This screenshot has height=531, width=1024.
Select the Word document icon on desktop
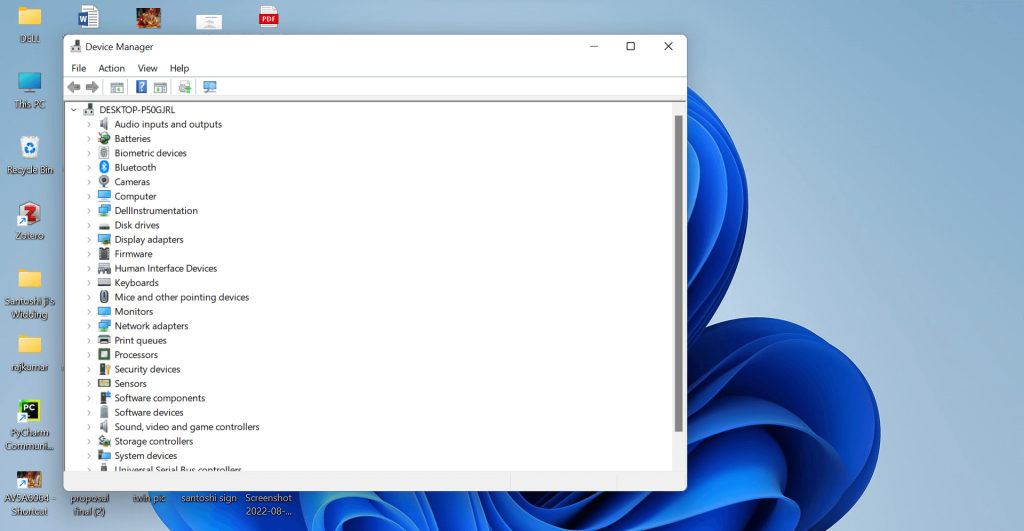click(x=88, y=18)
